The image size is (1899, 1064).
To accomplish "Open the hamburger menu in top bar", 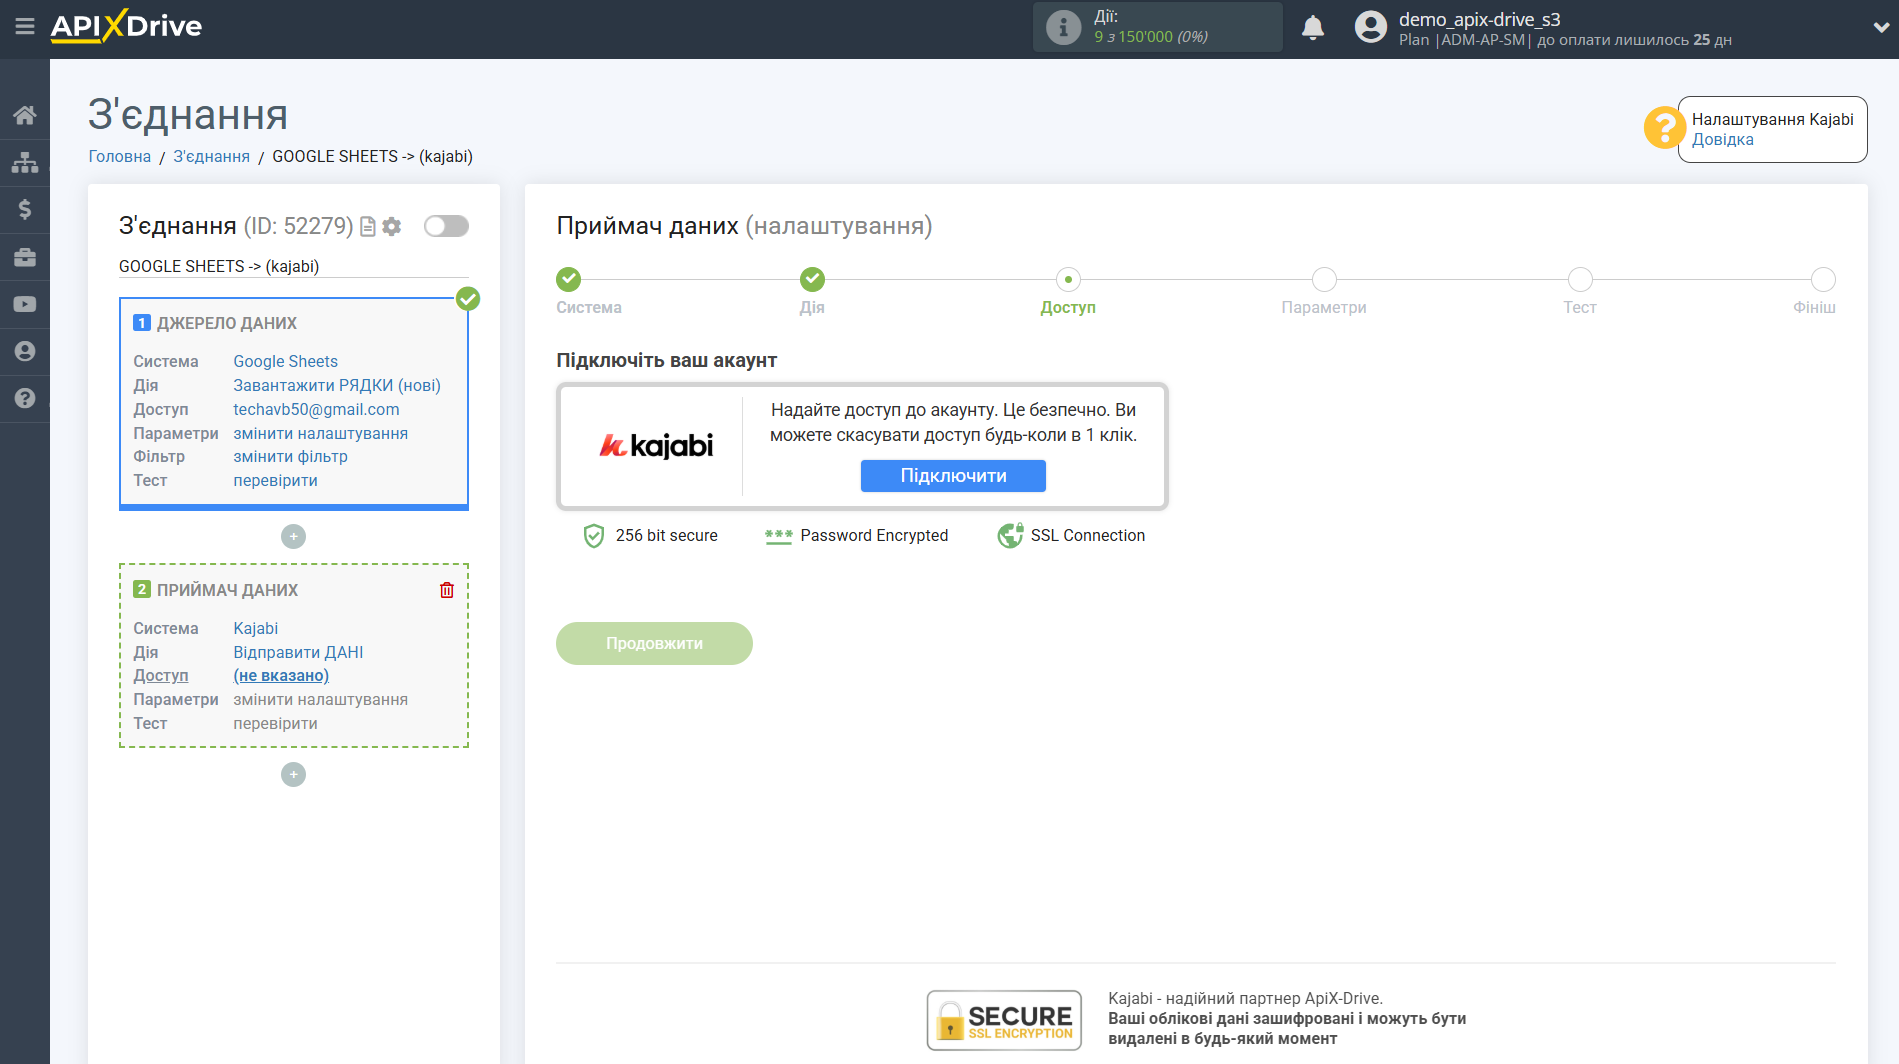I will coord(24,27).
